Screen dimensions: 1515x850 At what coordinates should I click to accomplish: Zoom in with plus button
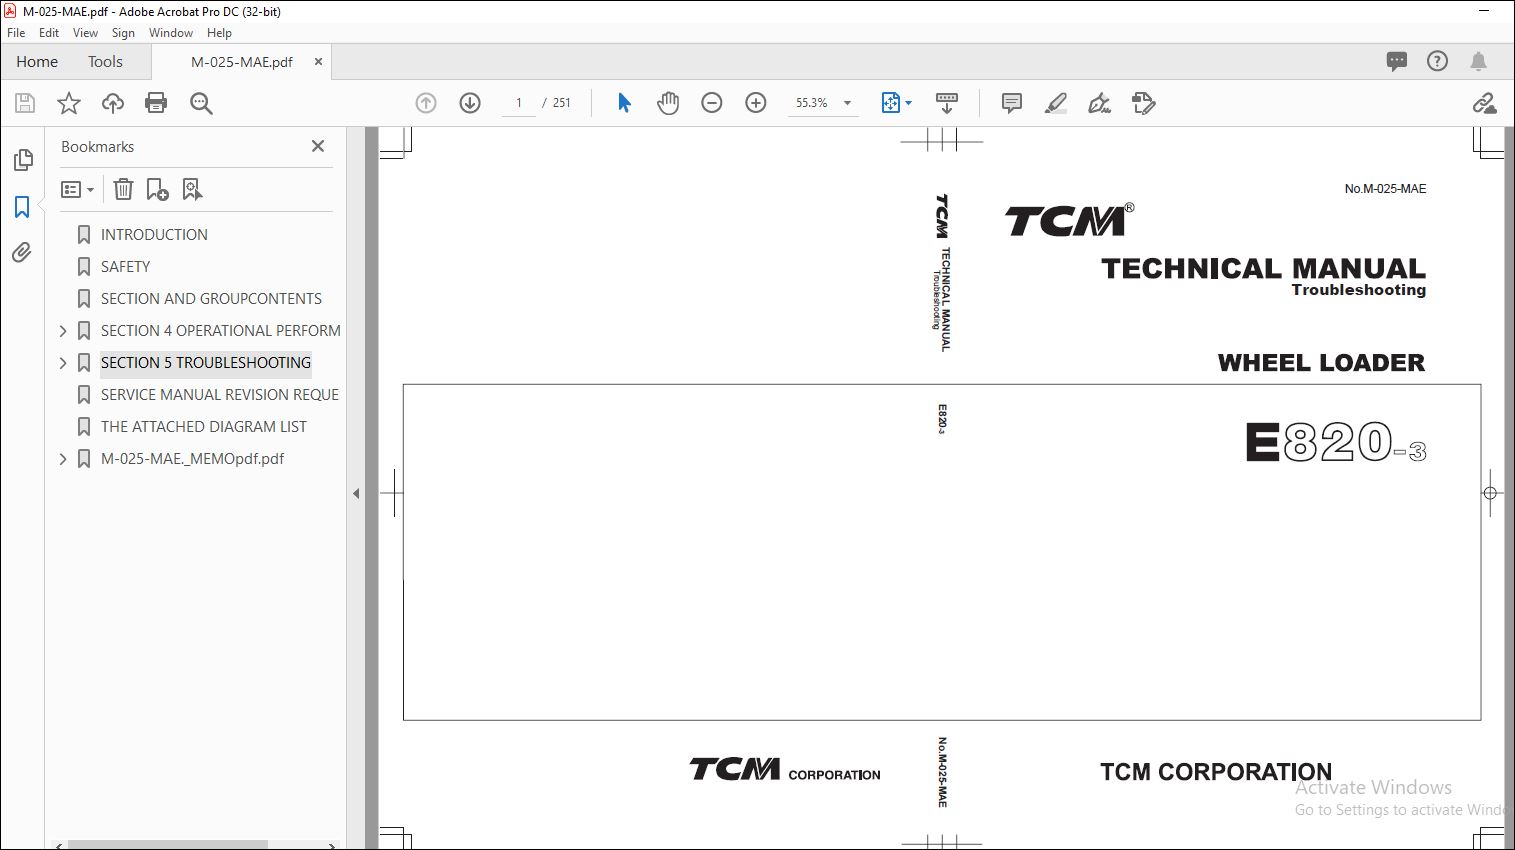[756, 103]
